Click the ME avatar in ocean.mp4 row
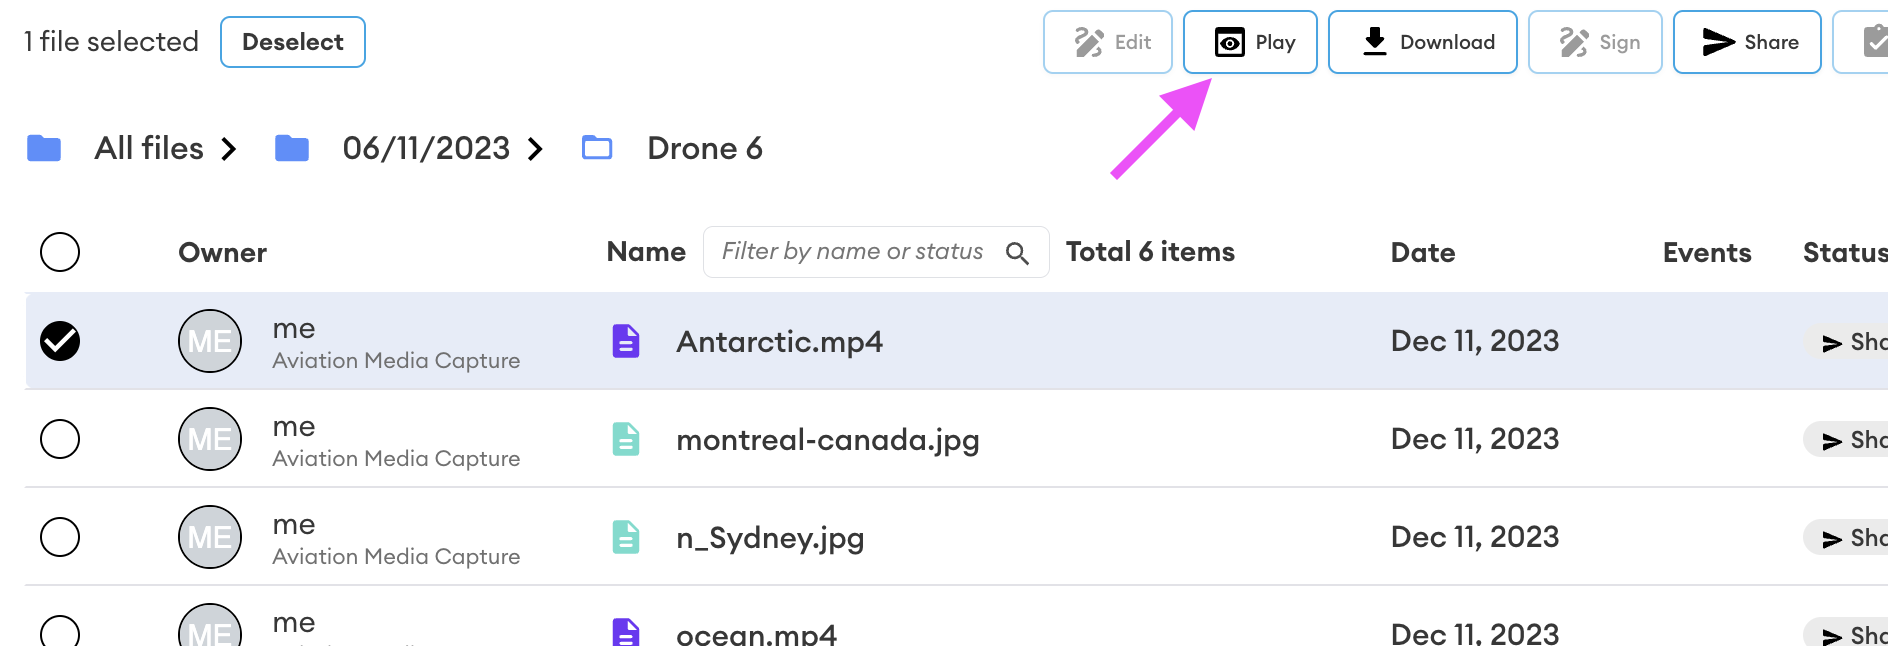 210,626
